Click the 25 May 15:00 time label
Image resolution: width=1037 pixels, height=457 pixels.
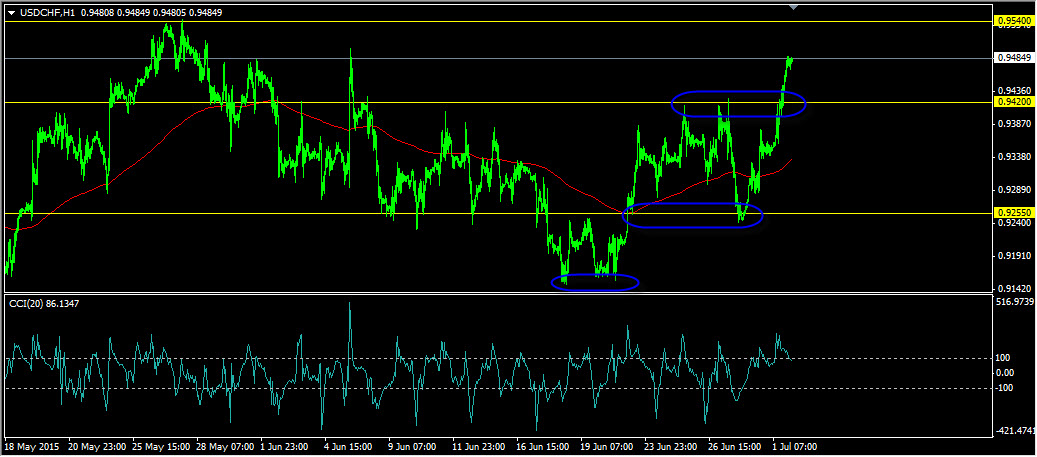[161, 447]
